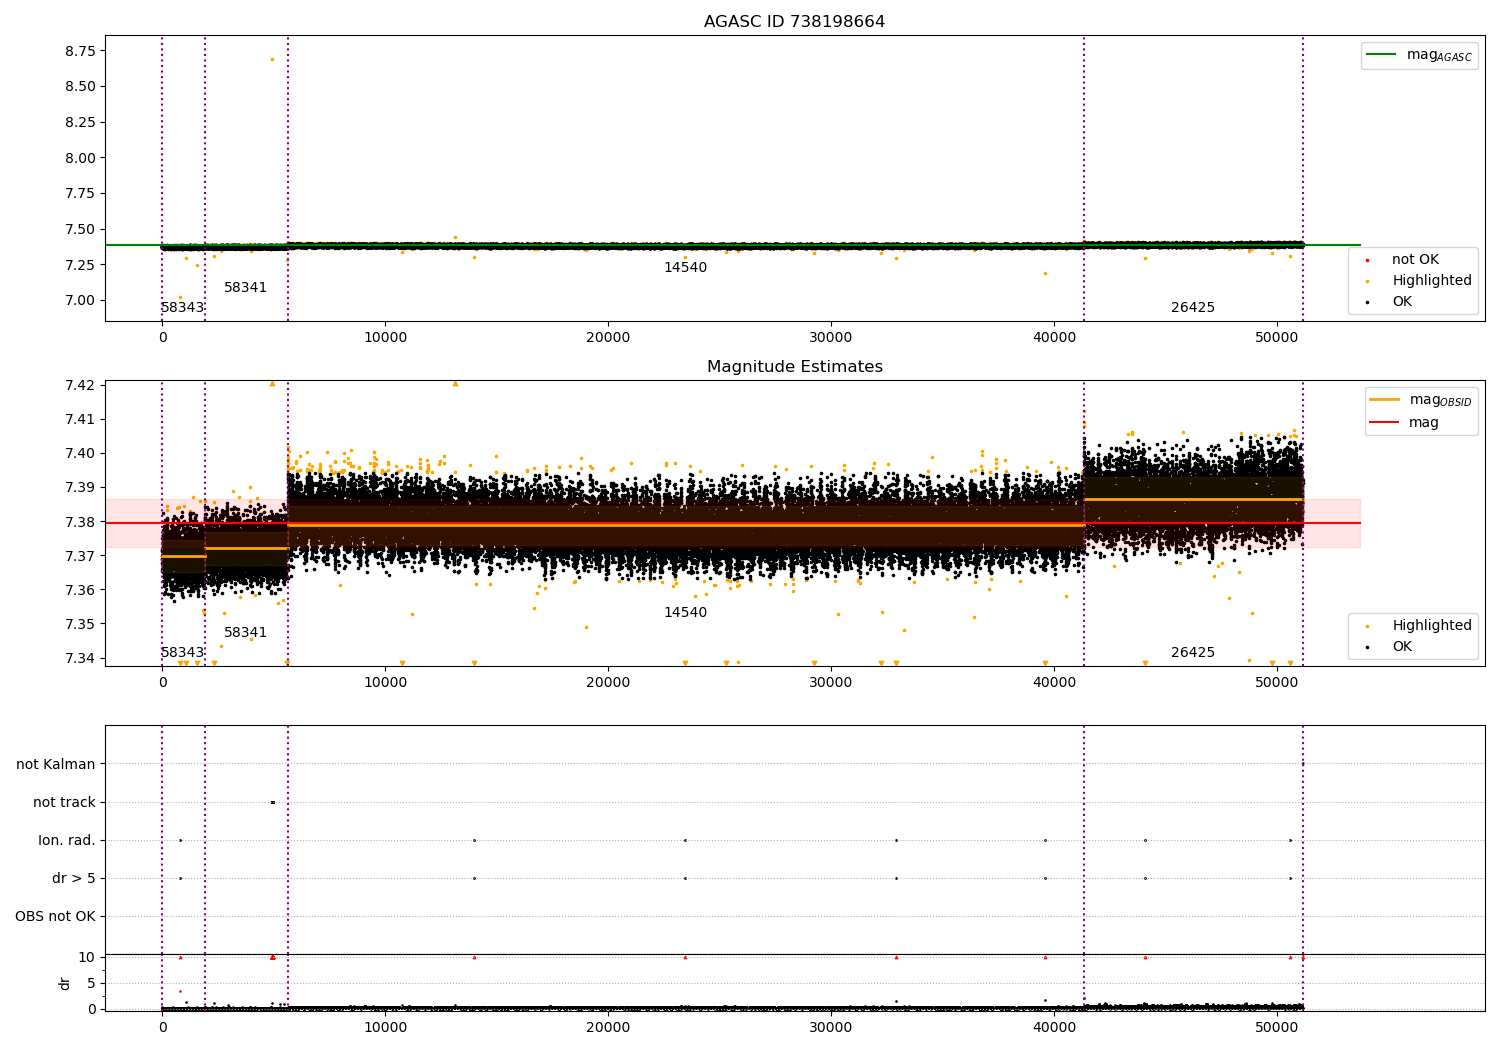
Task: Click the 7.25 y-axis tick label
Action: (x=80, y=265)
